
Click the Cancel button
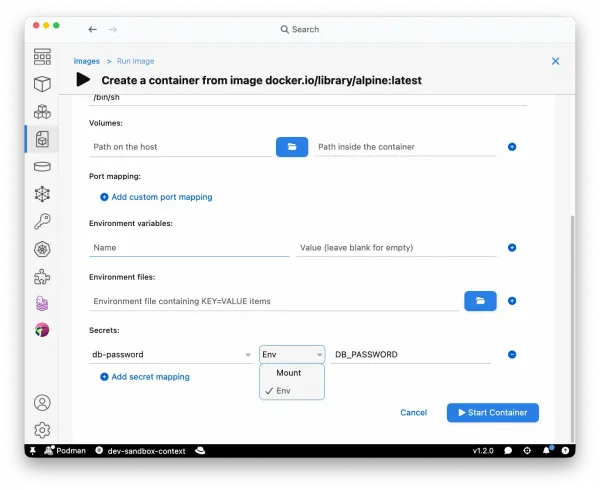(x=414, y=413)
